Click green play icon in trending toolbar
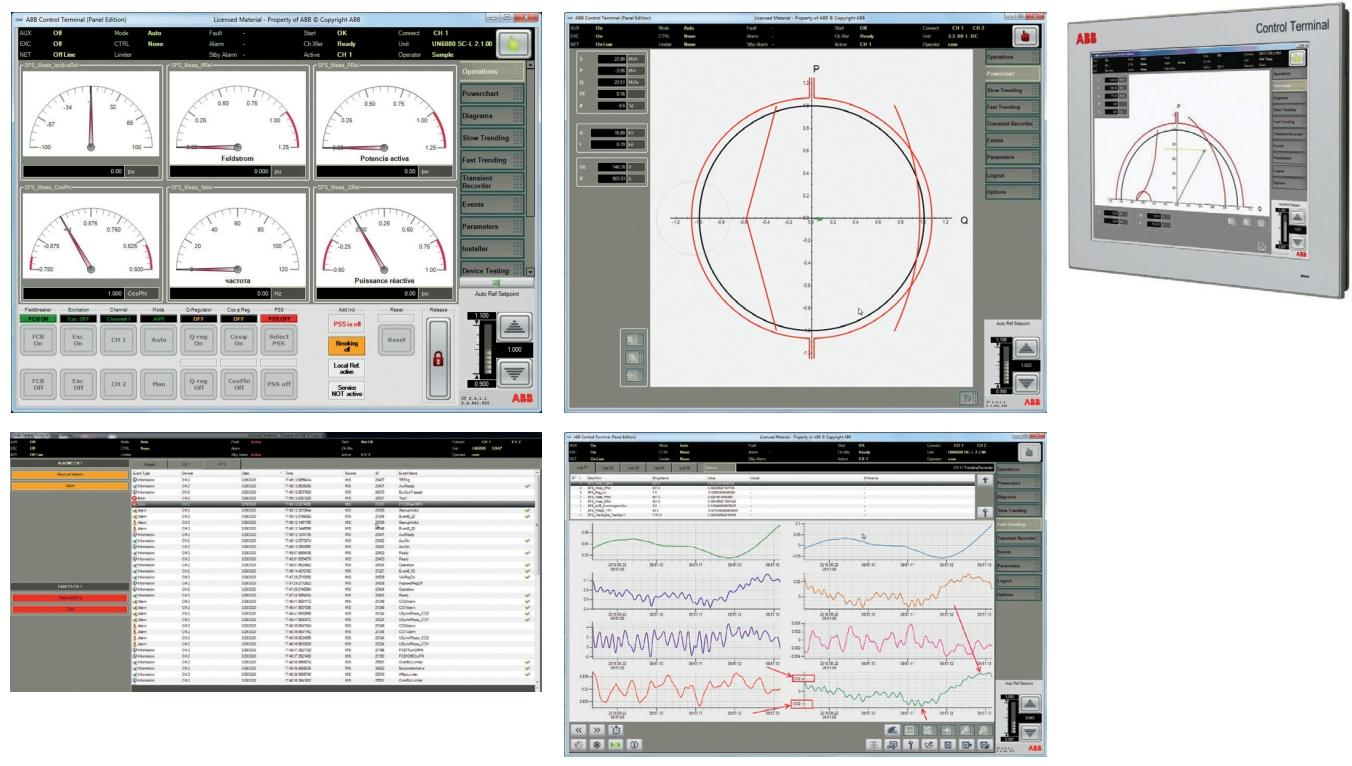This screenshot has width=1352, height=766. (615, 745)
